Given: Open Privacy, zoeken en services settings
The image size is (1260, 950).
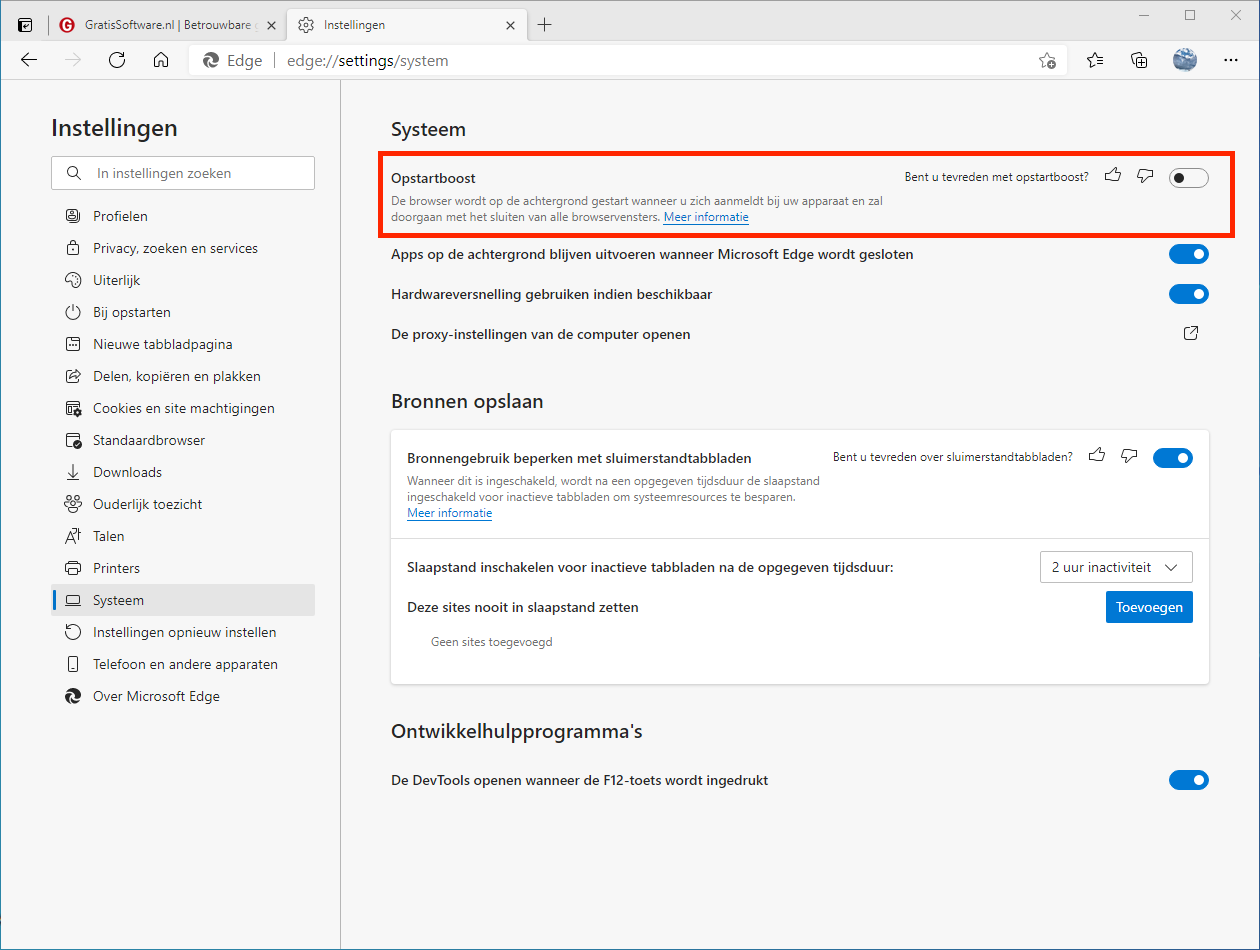Looking at the screenshot, I should [175, 248].
